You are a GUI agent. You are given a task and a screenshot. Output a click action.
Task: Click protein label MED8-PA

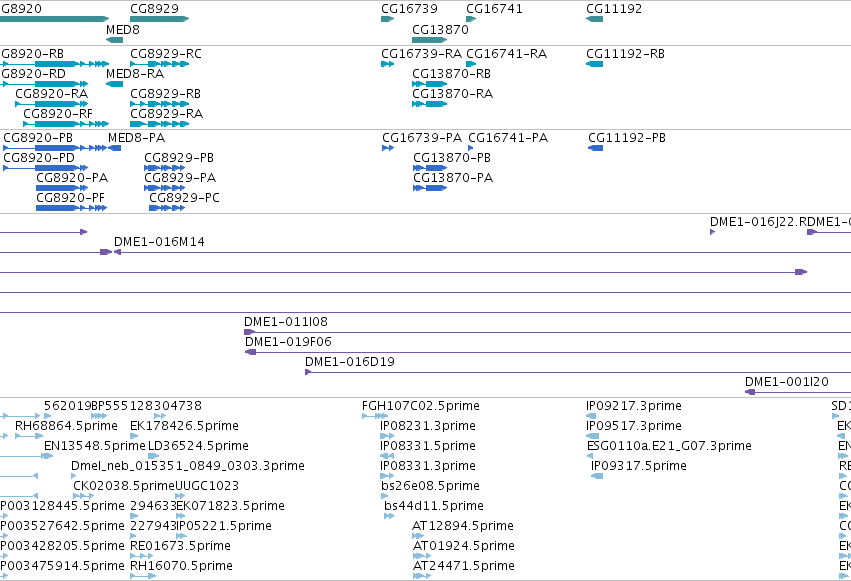(x=137, y=138)
